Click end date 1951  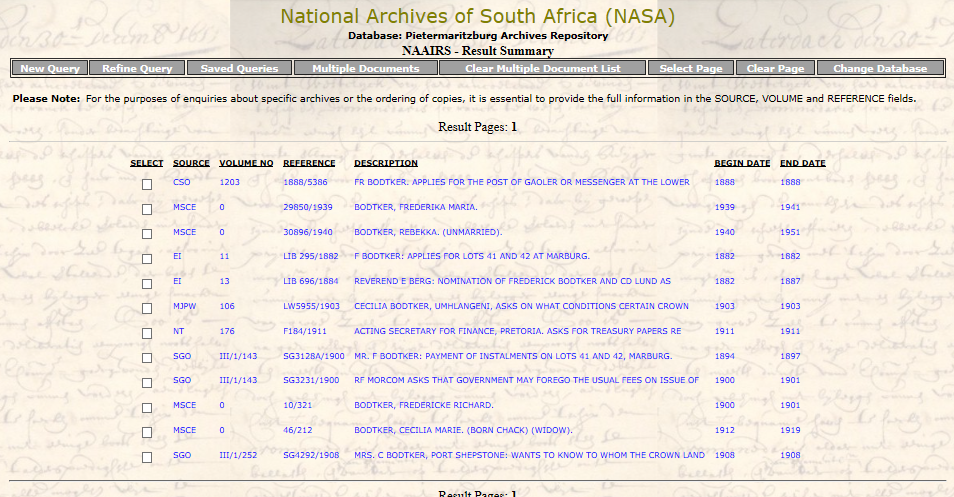[x=790, y=232]
